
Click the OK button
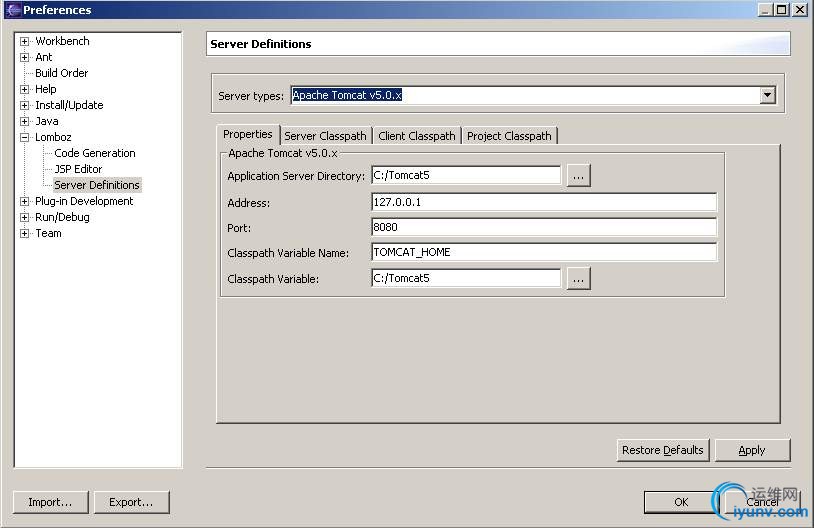click(681, 502)
